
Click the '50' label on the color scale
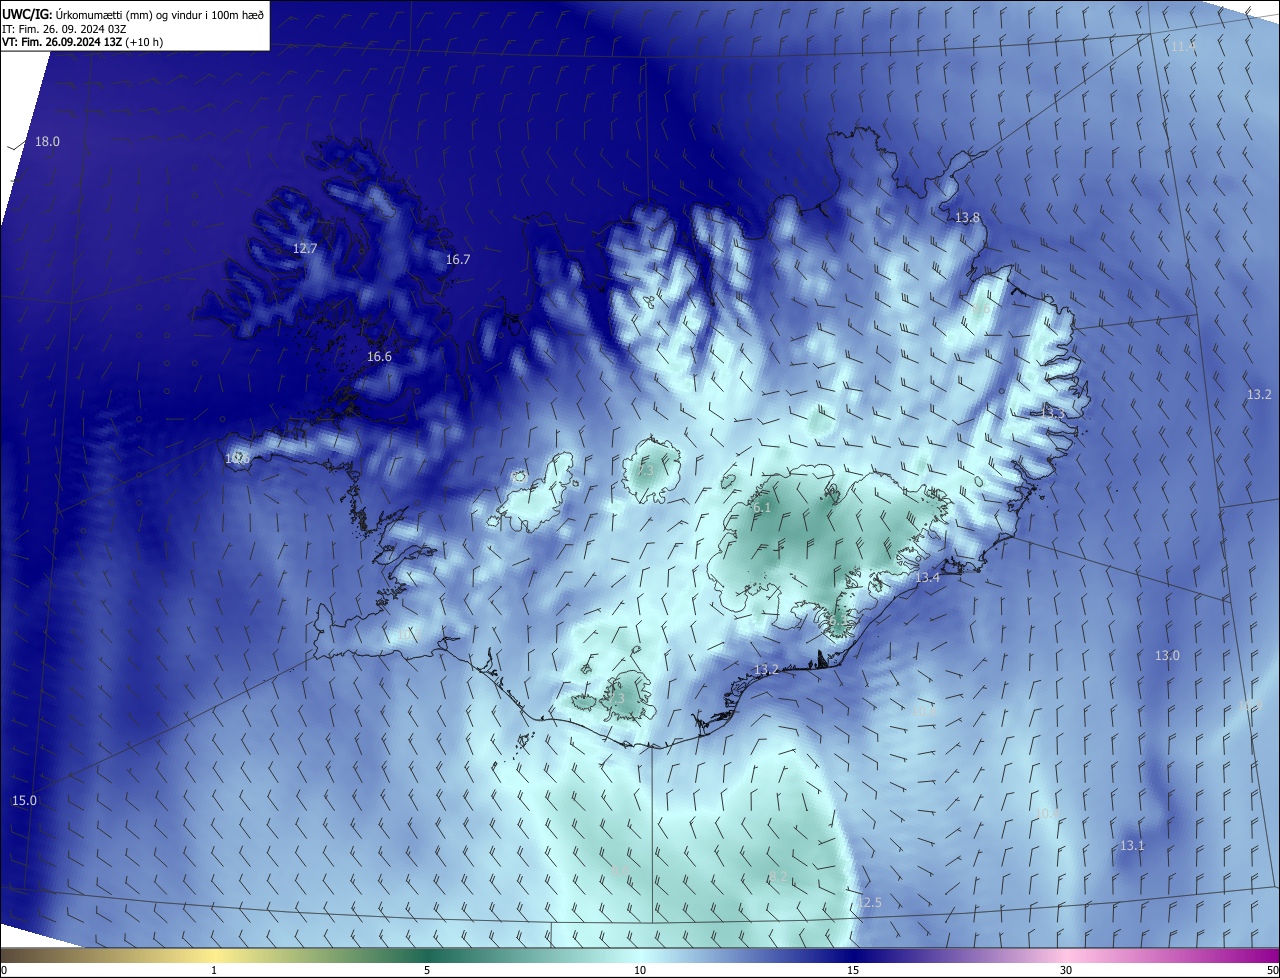pyautogui.click(x=1272, y=970)
